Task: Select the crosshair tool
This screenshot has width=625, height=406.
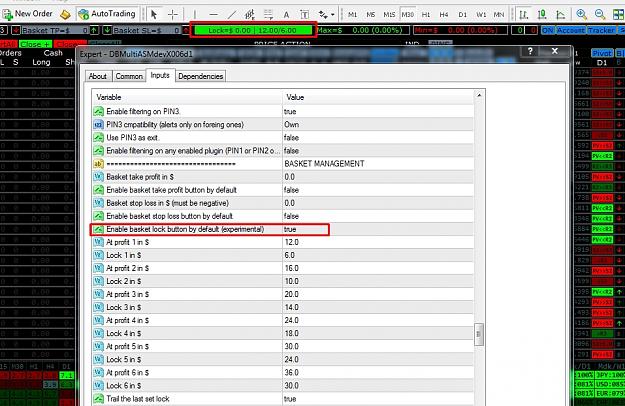Action: point(173,15)
